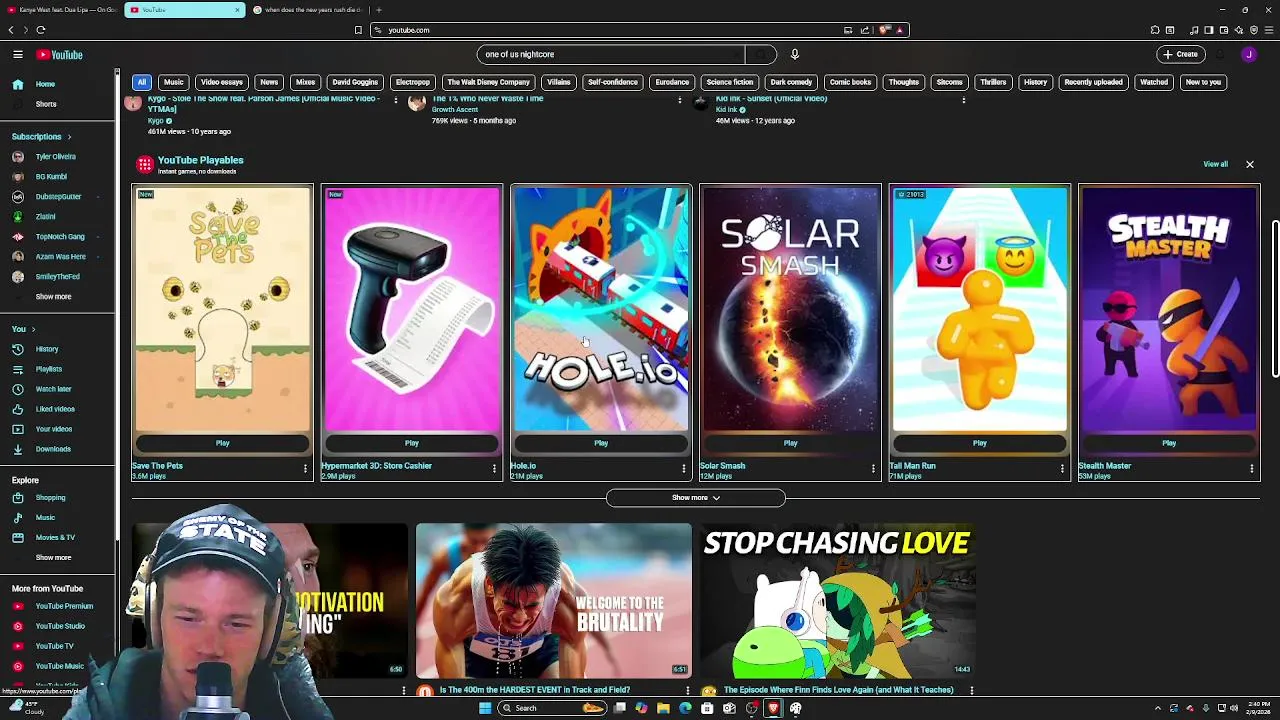Viewport: 1280px width, 720px height.
Task: Play the Save The Pets game
Action: (222, 443)
